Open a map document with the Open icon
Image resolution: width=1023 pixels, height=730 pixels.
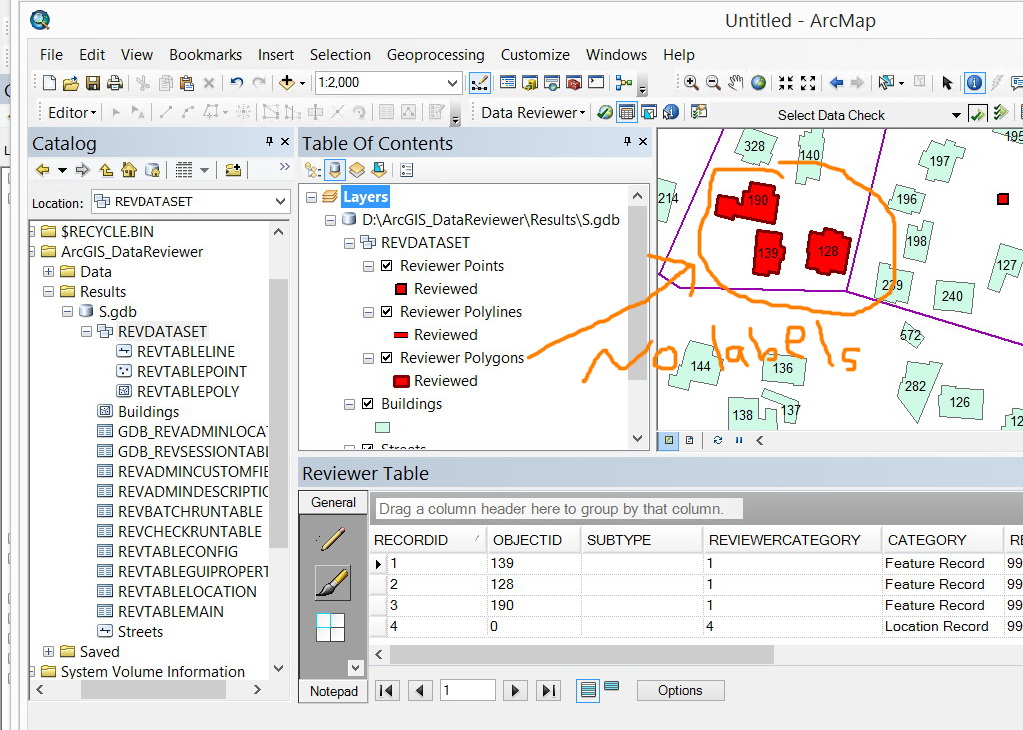coord(70,83)
